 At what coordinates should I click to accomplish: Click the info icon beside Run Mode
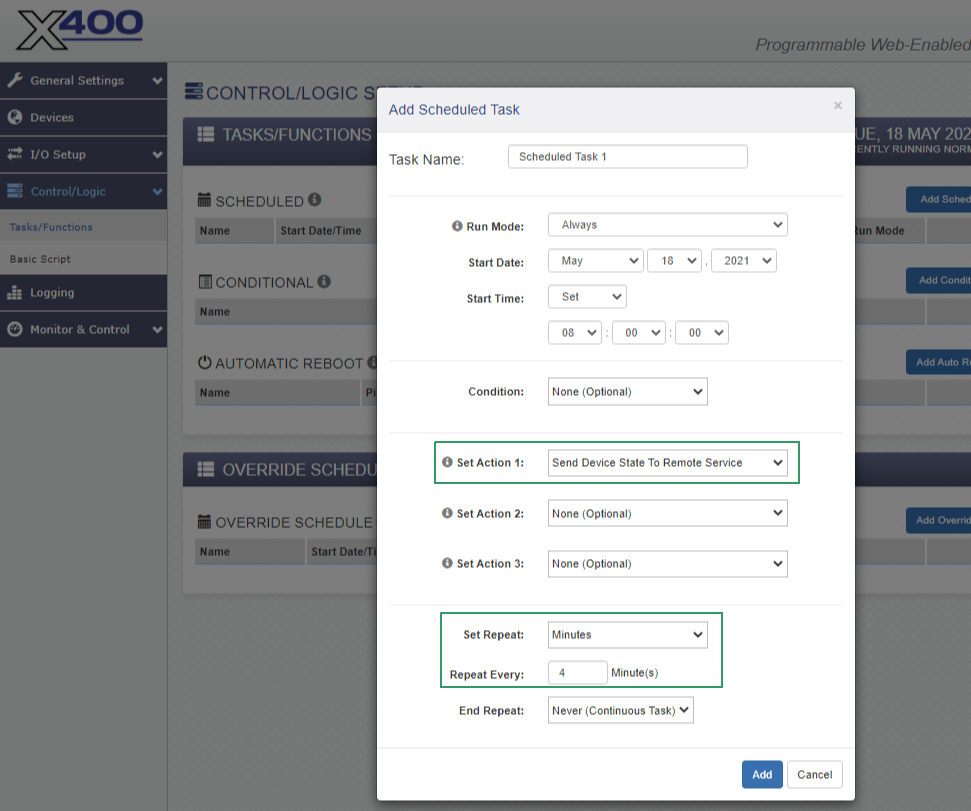[x=457, y=226]
